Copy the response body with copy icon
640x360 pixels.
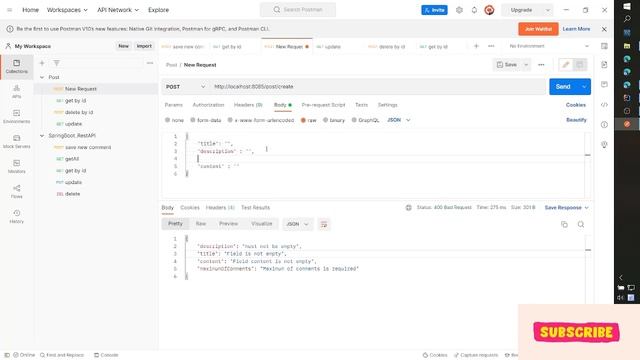[x=564, y=224]
